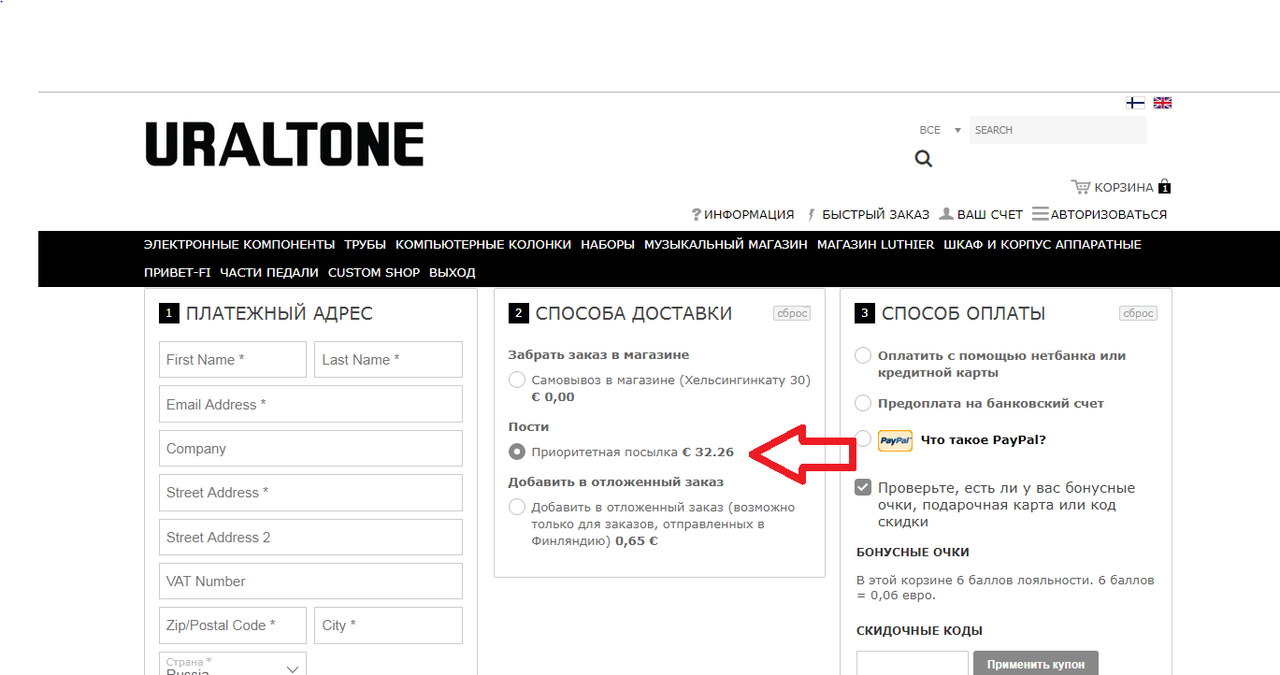Open МУЗЫКАЛЬНЫЙ МАГАЗИН menu
1280x675 pixels.
tap(725, 244)
